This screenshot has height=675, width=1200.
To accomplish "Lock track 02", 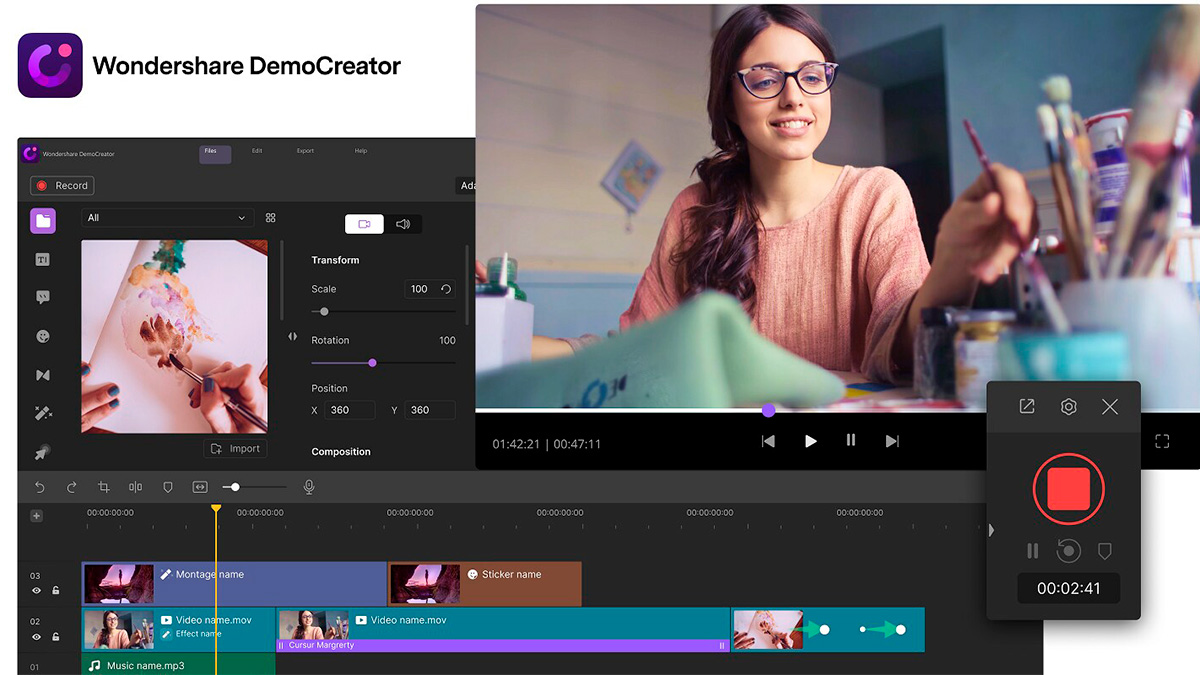I will coord(55,635).
